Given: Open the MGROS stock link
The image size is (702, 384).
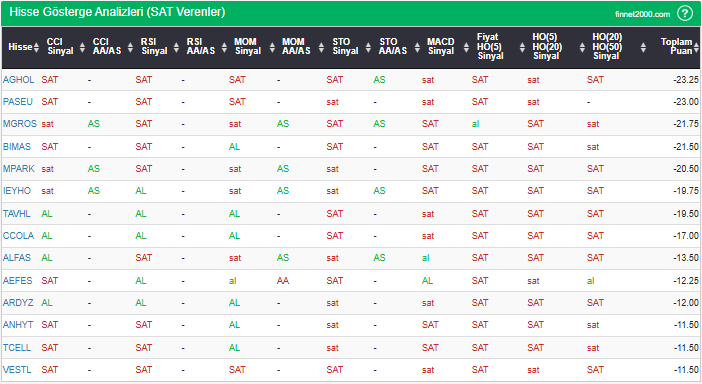Looking at the screenshot, I should click(20, 124).
